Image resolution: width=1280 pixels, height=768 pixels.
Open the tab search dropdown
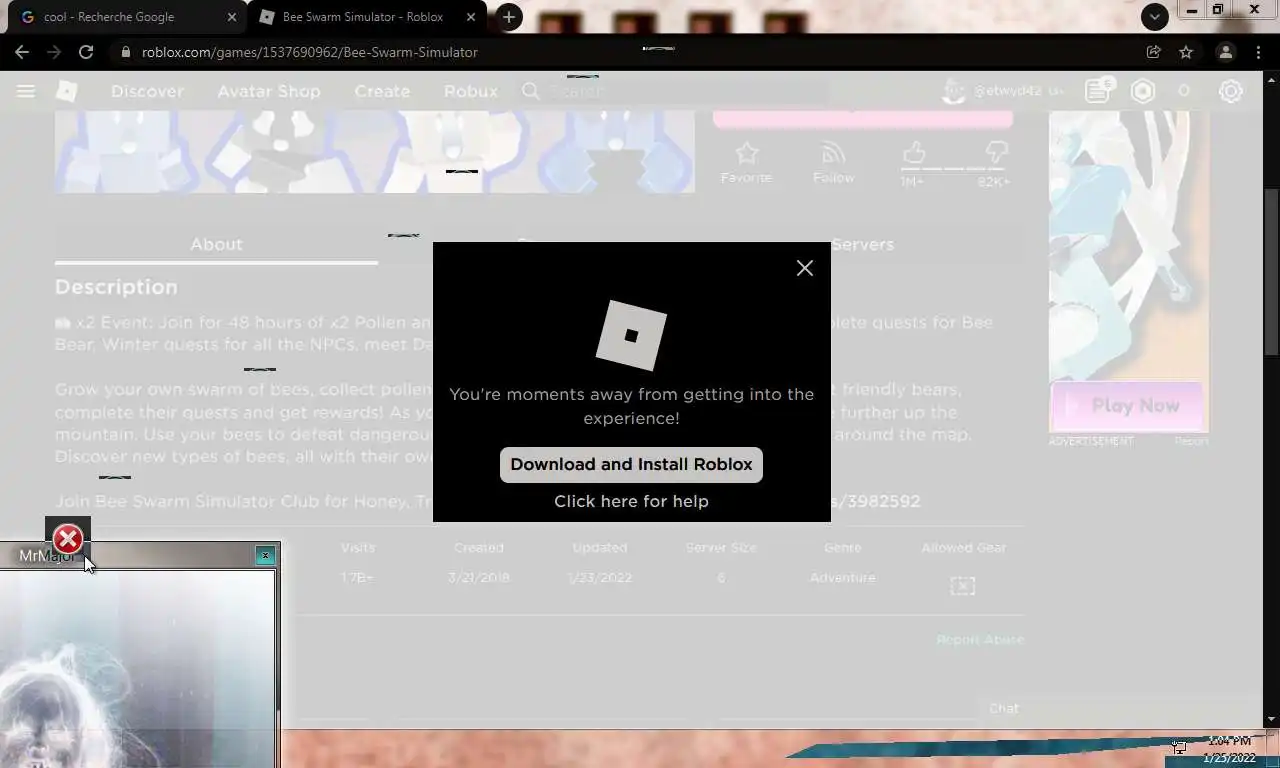(1155, 17)
